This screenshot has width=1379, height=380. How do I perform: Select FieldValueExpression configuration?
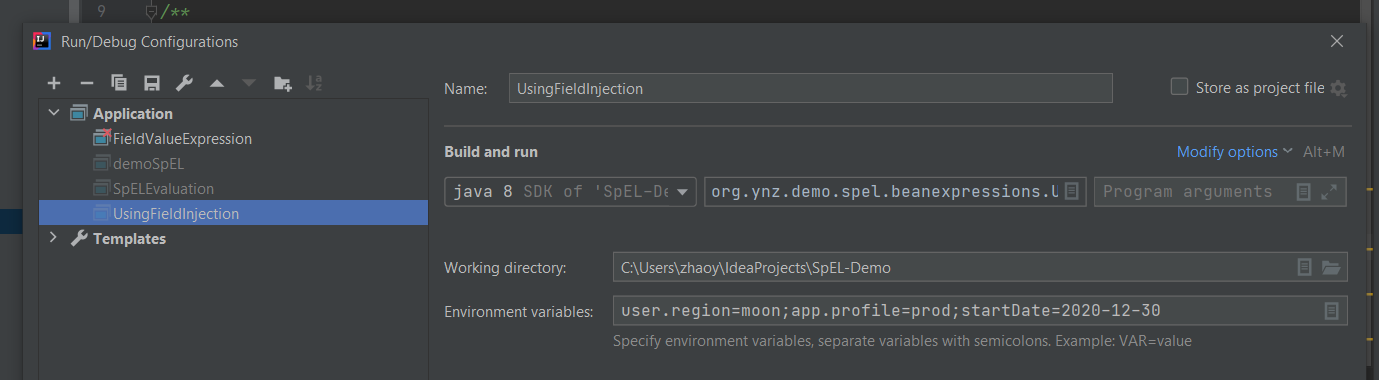tap(182, 139)
